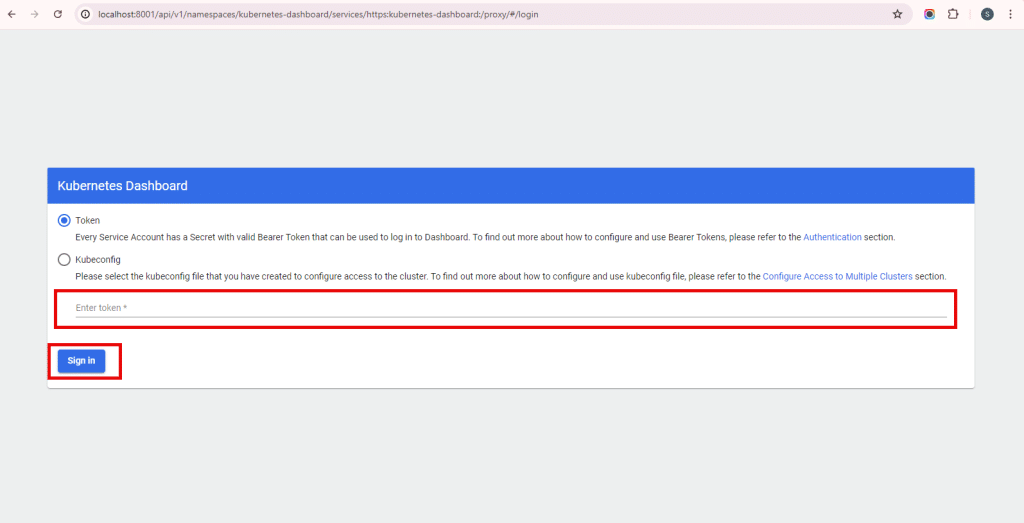
Task: Open Configure Access to Multiple Clusters link
Action: (x=837, y=276)
